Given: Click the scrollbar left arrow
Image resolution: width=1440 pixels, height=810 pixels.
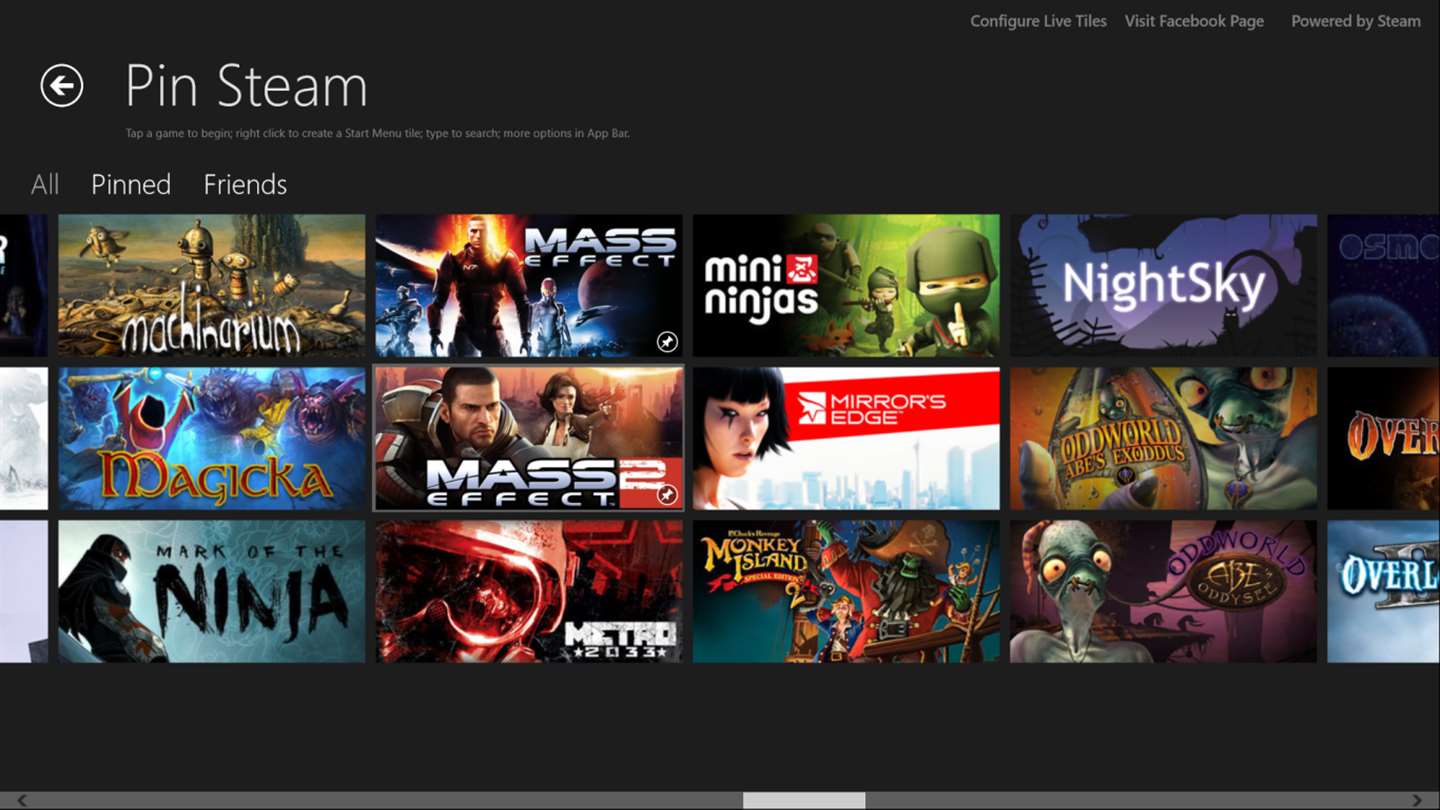Looking at the screenshot, I should [x=21, y=800].
